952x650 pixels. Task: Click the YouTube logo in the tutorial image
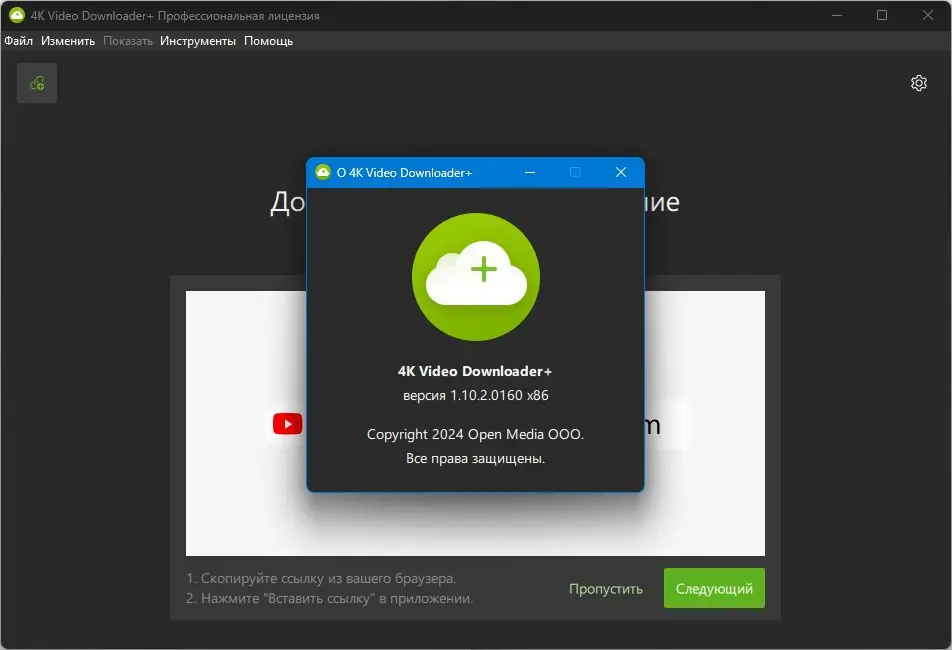pyautogui.click(x=288, y=424)
